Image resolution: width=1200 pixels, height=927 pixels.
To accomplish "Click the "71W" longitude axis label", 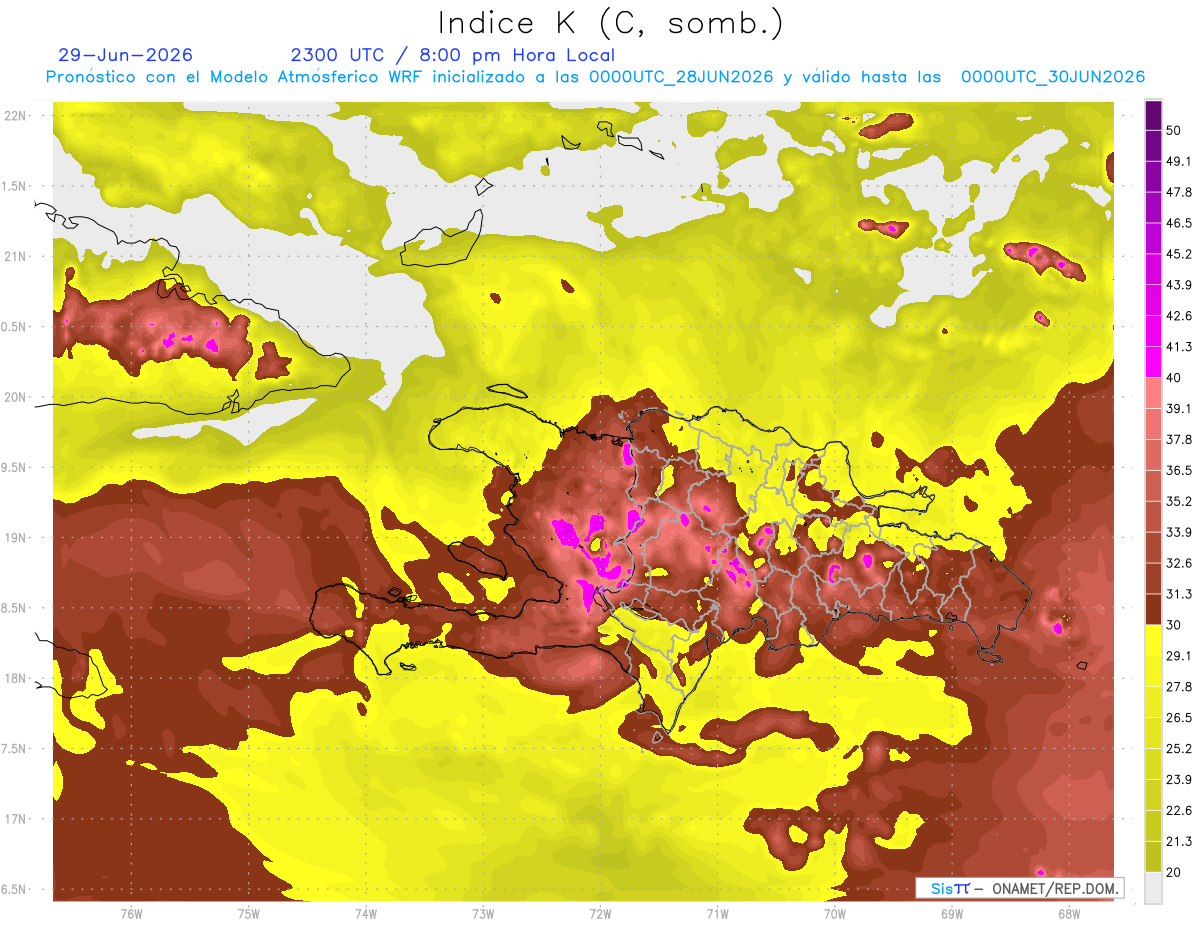I will click(x=717, y=914).
